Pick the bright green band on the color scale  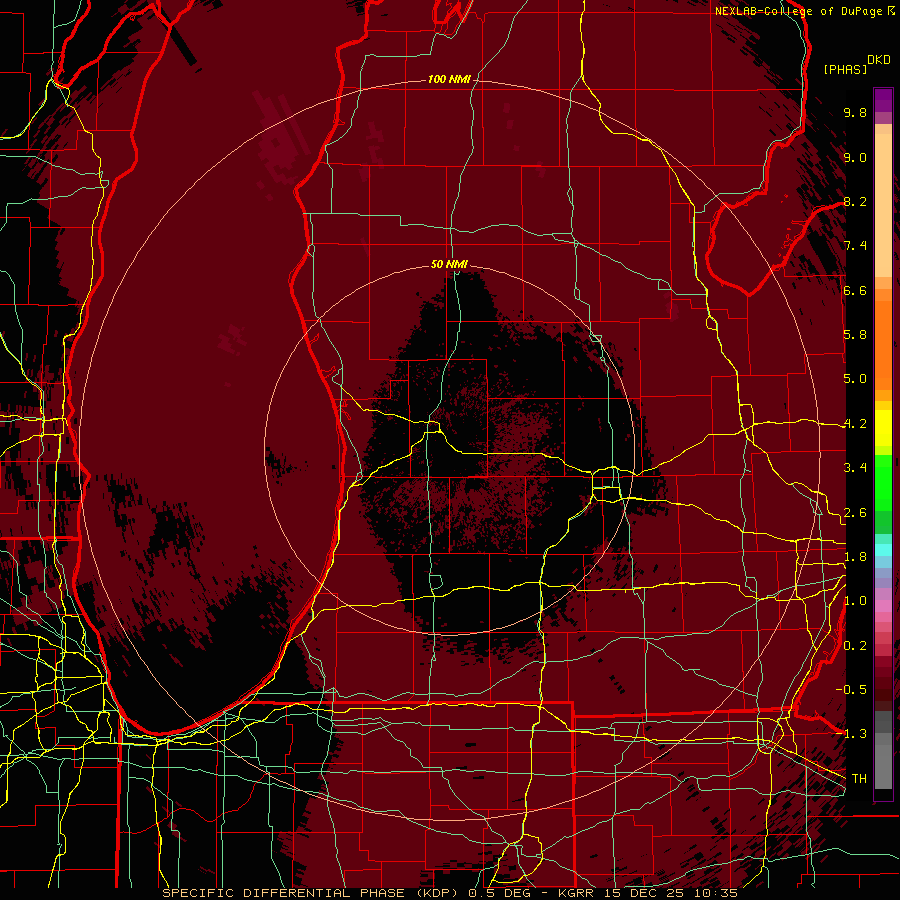pos(883,482)
